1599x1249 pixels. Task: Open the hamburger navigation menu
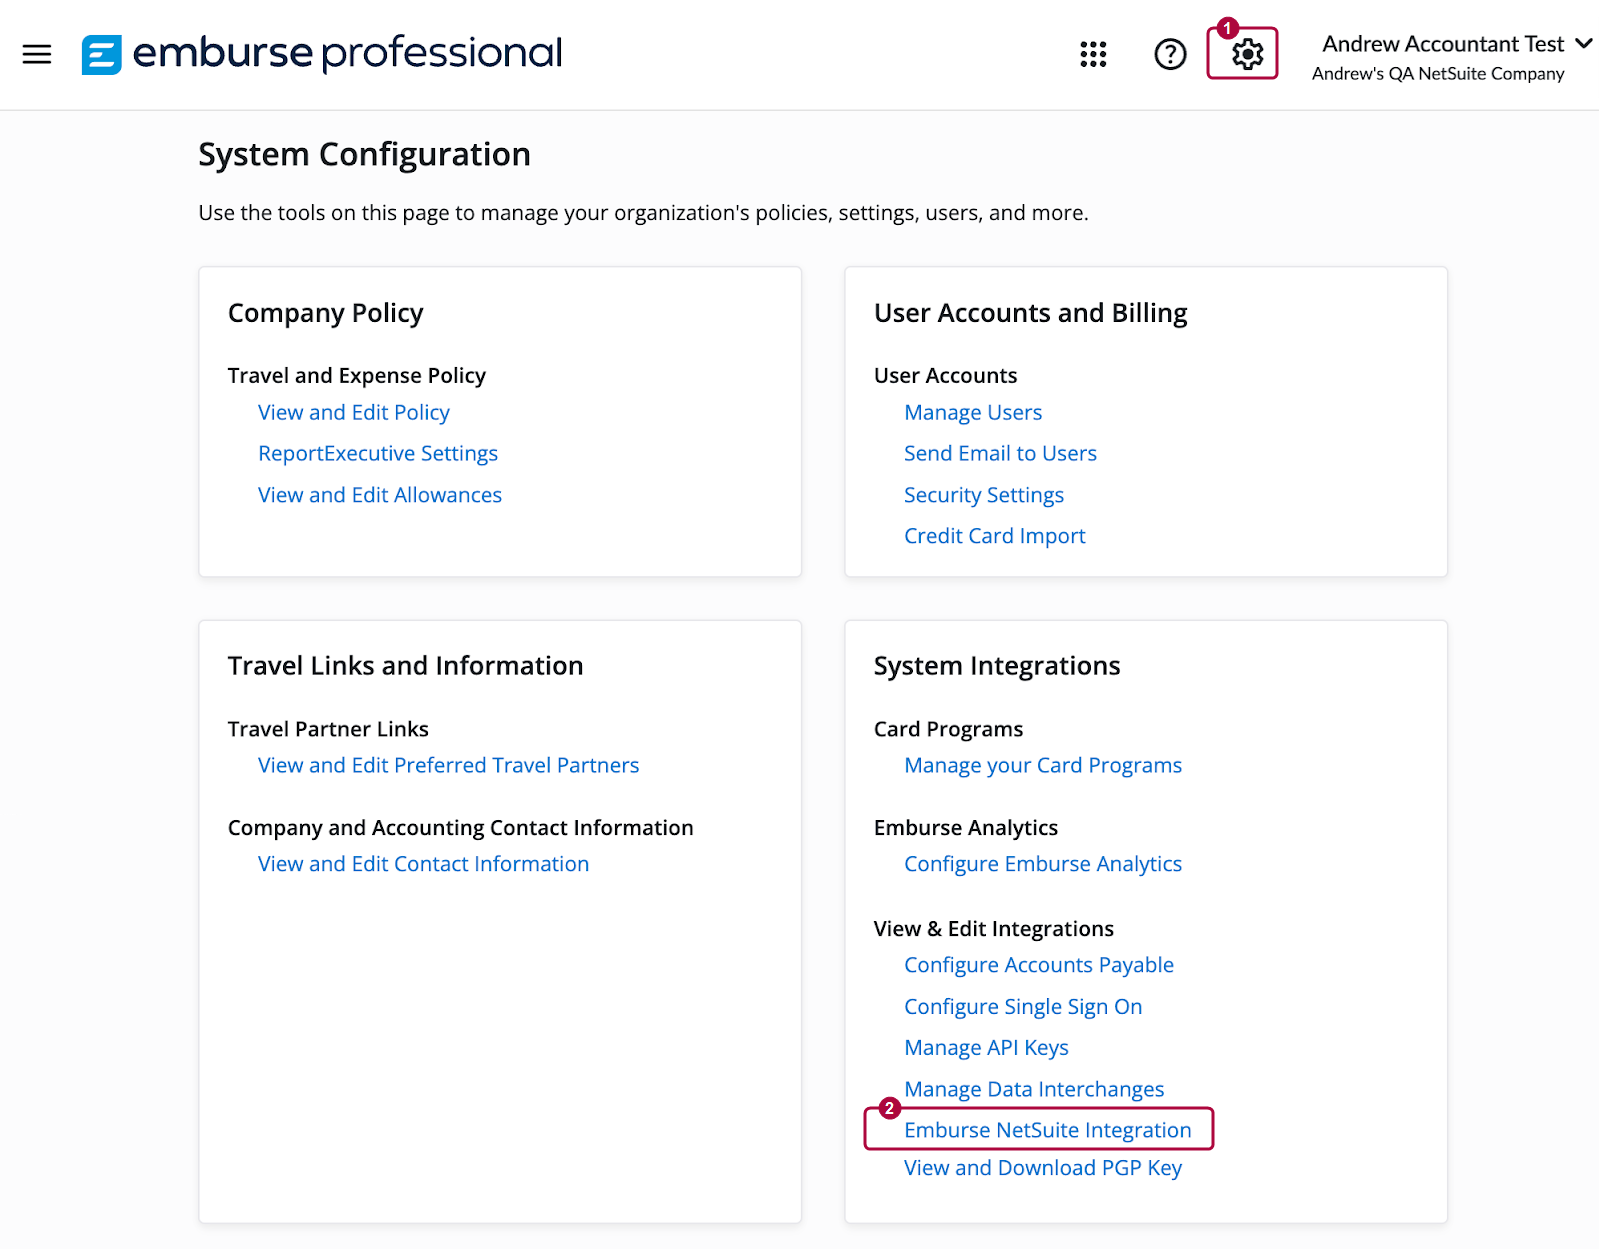tap(37, 54)
